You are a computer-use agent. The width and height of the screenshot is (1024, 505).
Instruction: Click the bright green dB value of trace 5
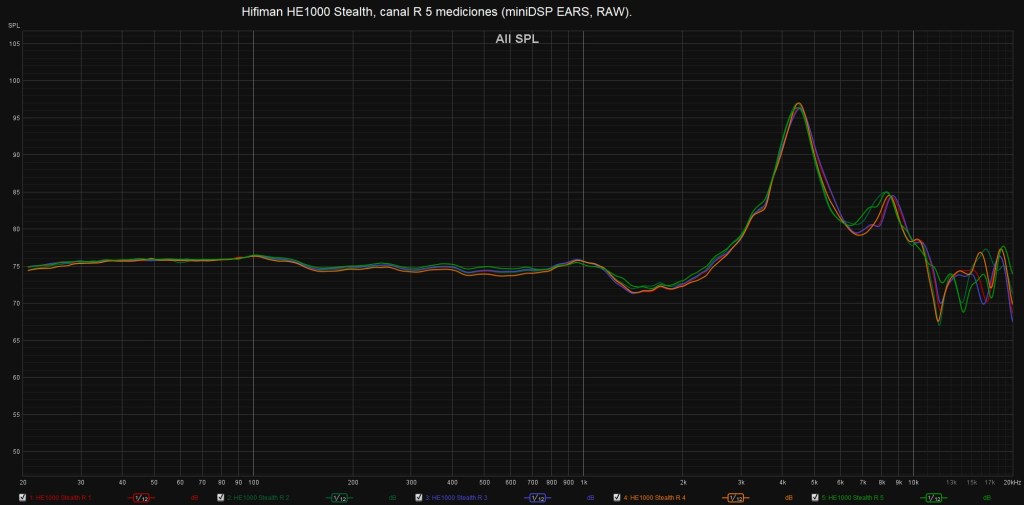pos(986,497)
